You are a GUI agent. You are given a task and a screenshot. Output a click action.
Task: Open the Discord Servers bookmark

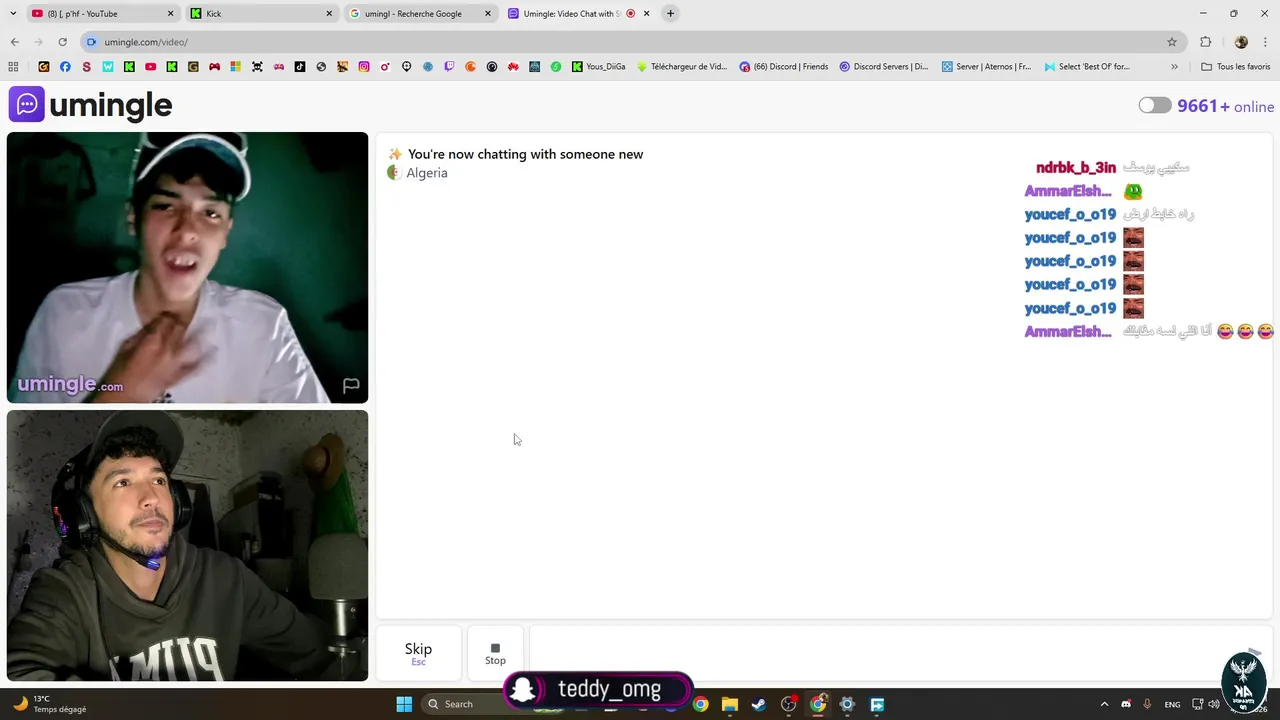(x=884, y=67)
